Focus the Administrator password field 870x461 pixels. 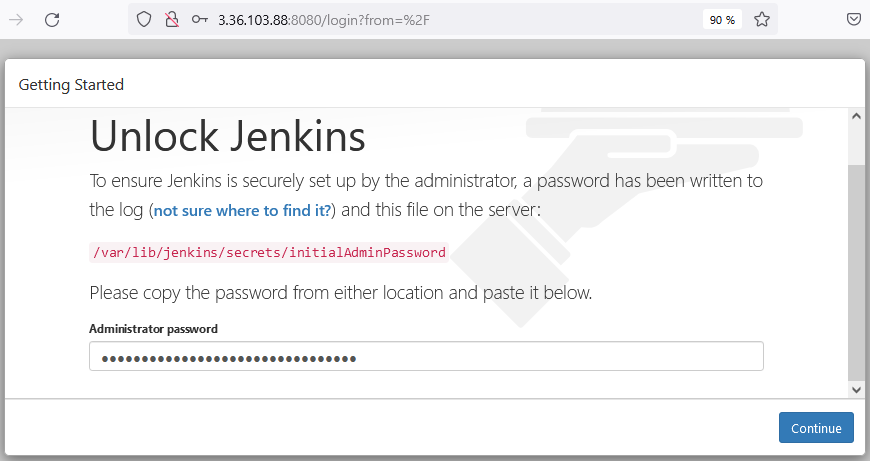[x=426, y=356]
